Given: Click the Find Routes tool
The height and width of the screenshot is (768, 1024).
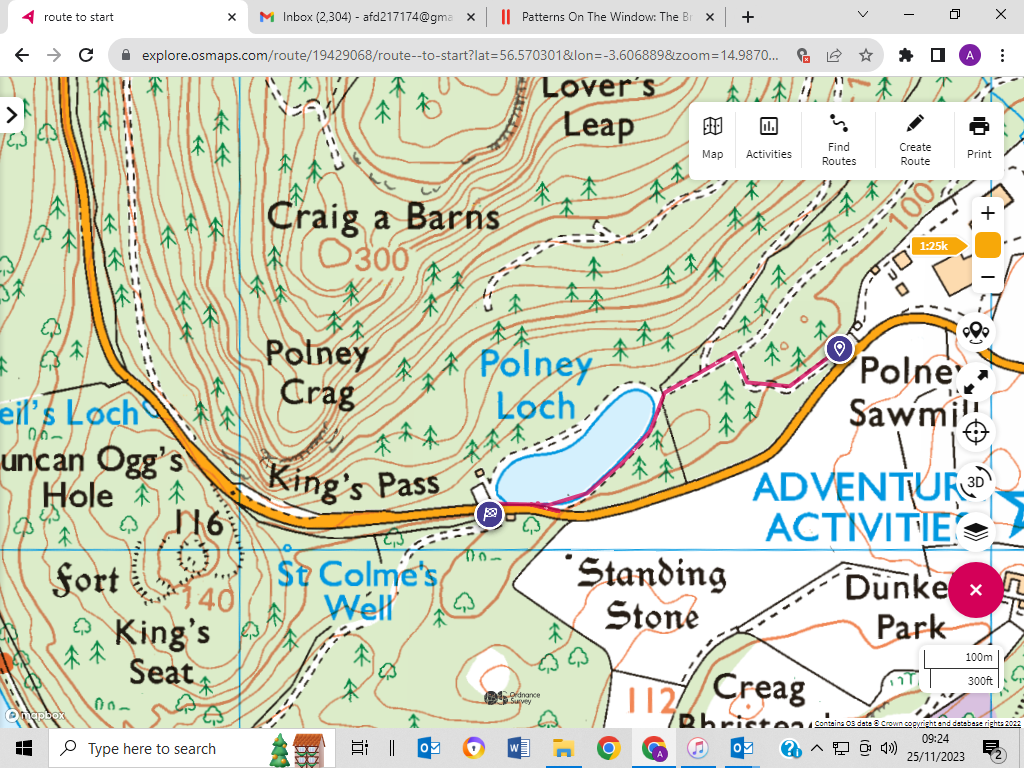Looking at the screenshot, I should click(x=838, y=138).
